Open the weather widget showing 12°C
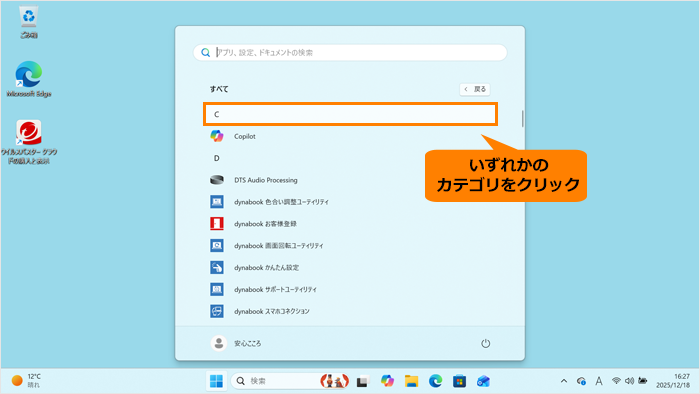 26,381
